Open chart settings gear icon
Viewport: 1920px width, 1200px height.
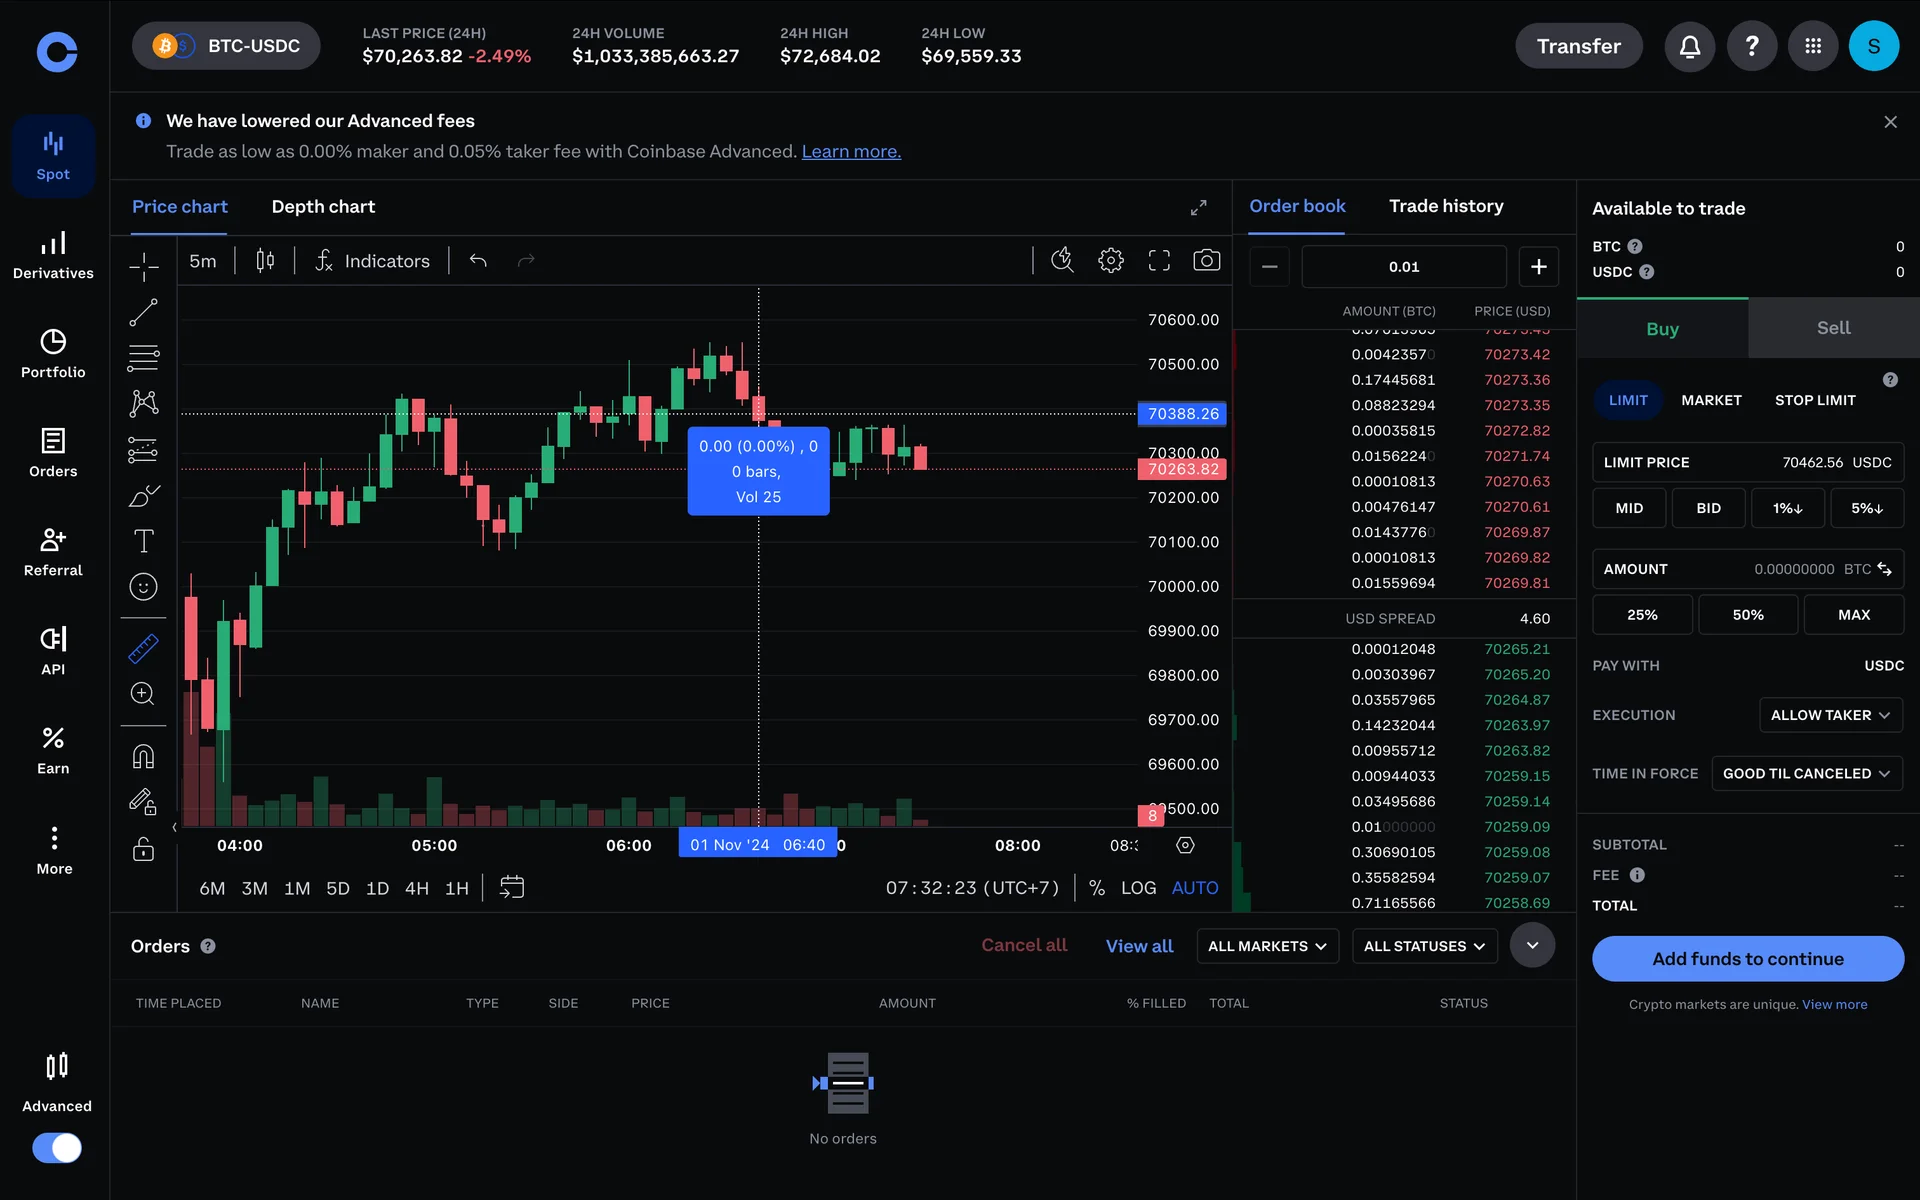tap(1110, 261)
